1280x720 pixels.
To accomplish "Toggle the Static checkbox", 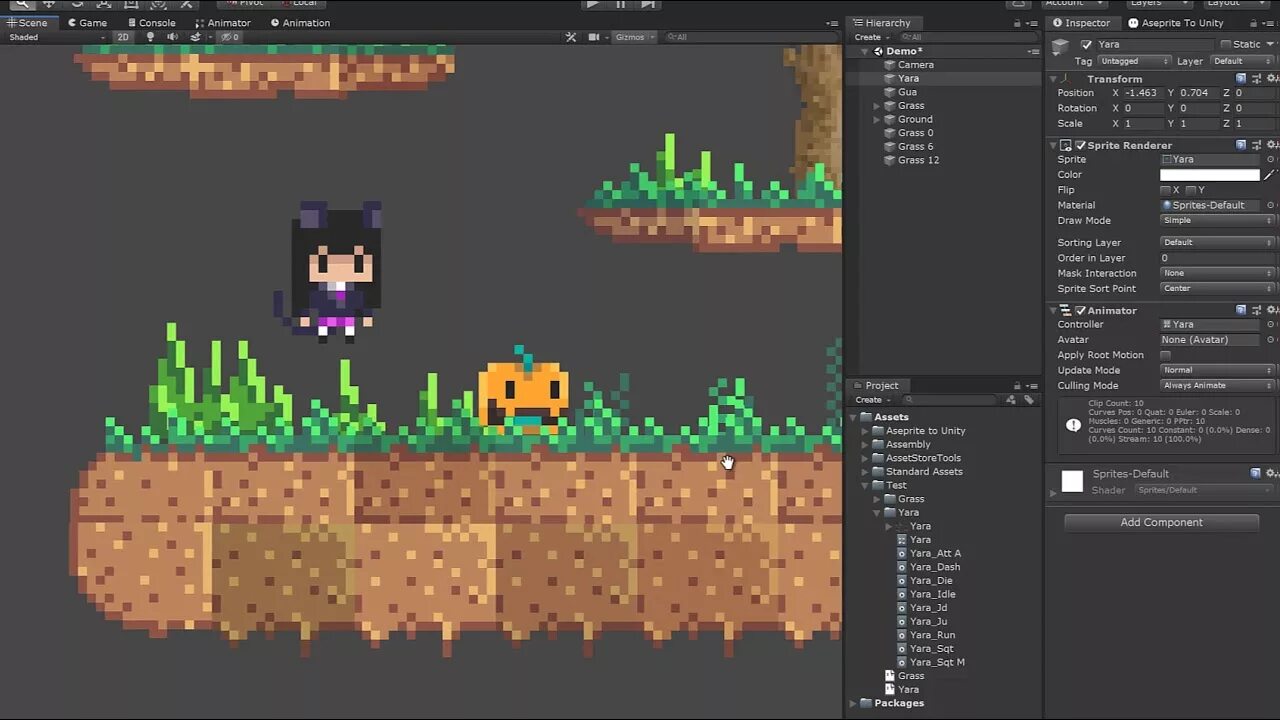I will click(x=1225, y=44).
